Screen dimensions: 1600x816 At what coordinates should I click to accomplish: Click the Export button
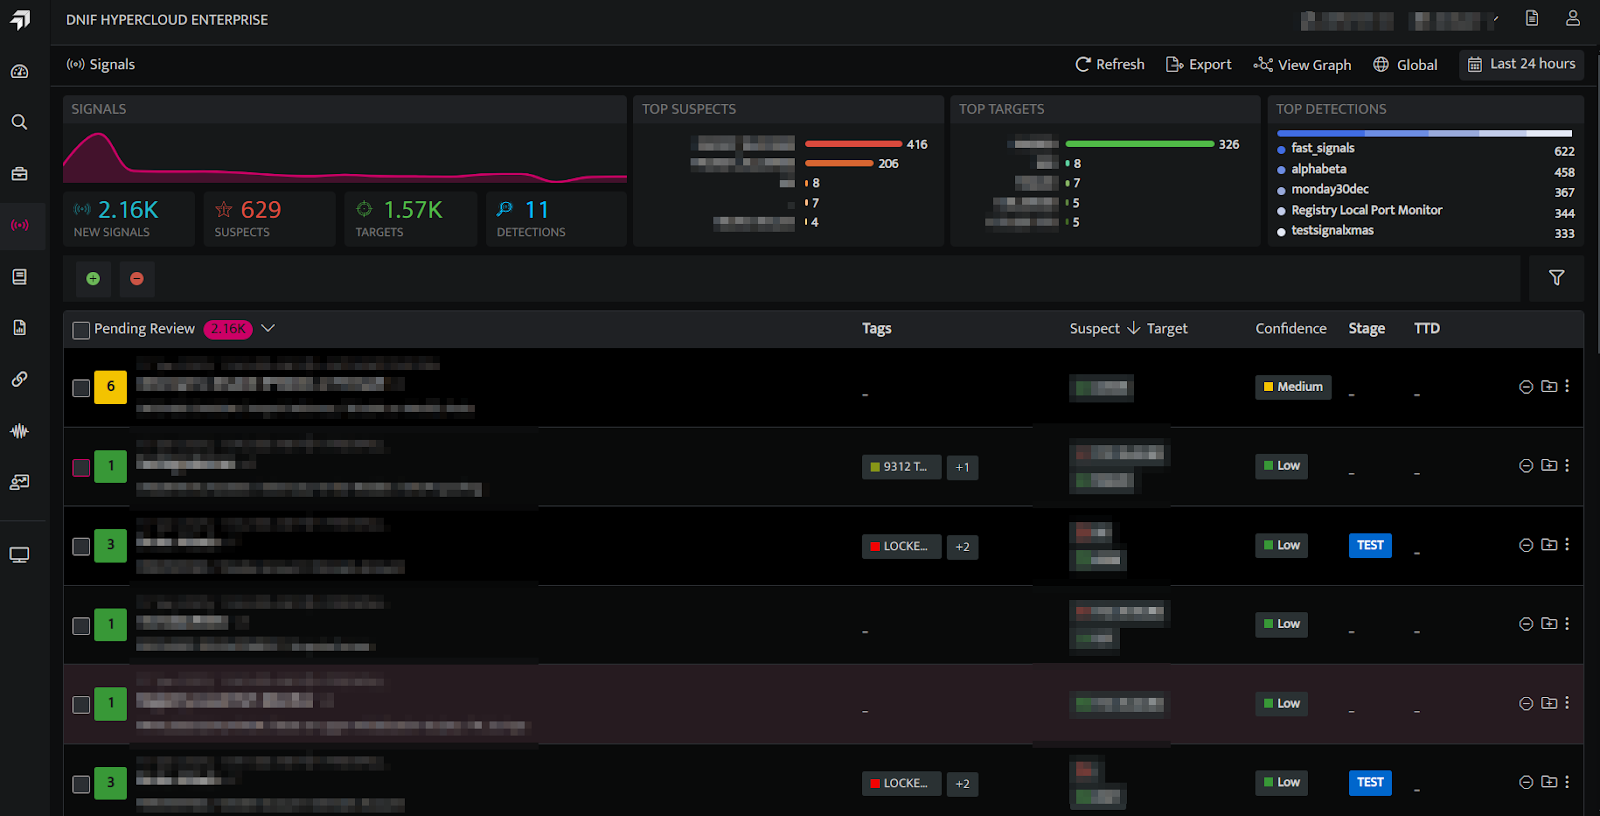[x=1198, y=64]
